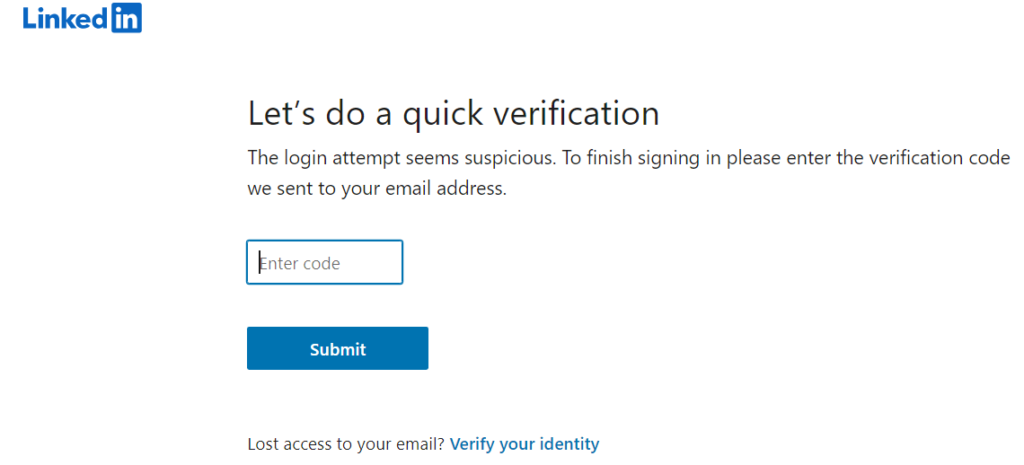
Task: Place cursor in the verification code box
Action: pyautogui.click(x=325, y=263)
